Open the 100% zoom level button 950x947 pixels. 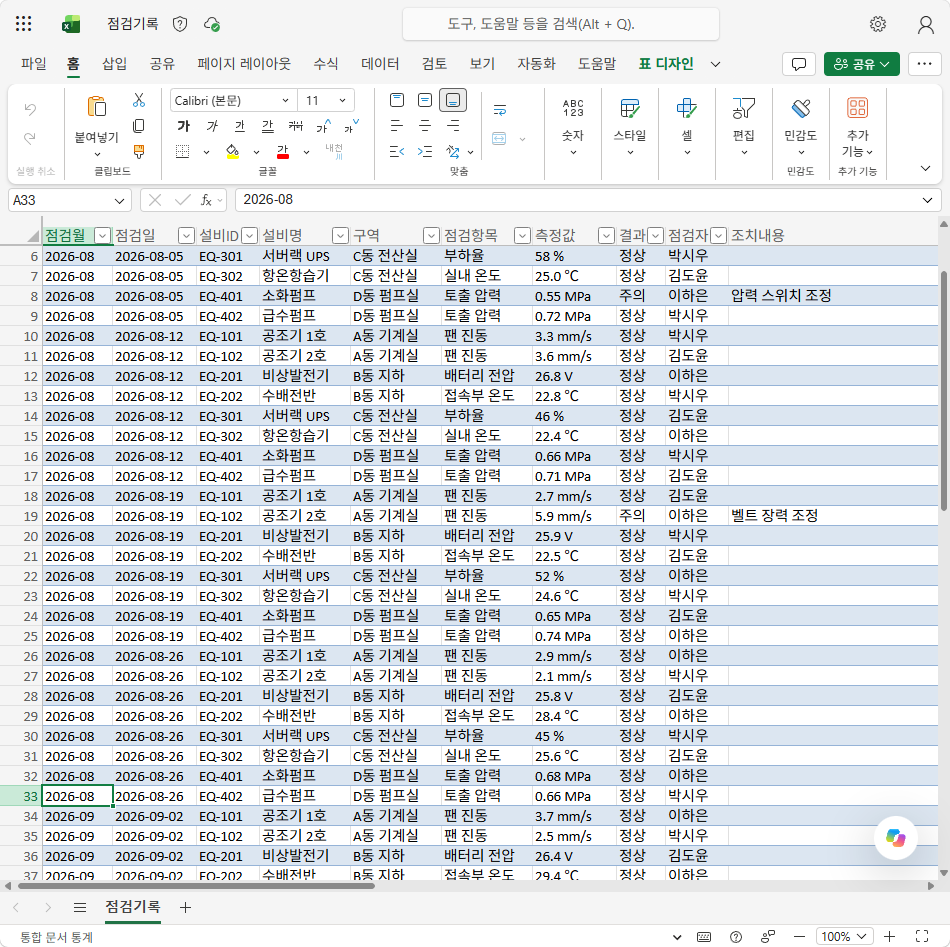coord(845,937)
